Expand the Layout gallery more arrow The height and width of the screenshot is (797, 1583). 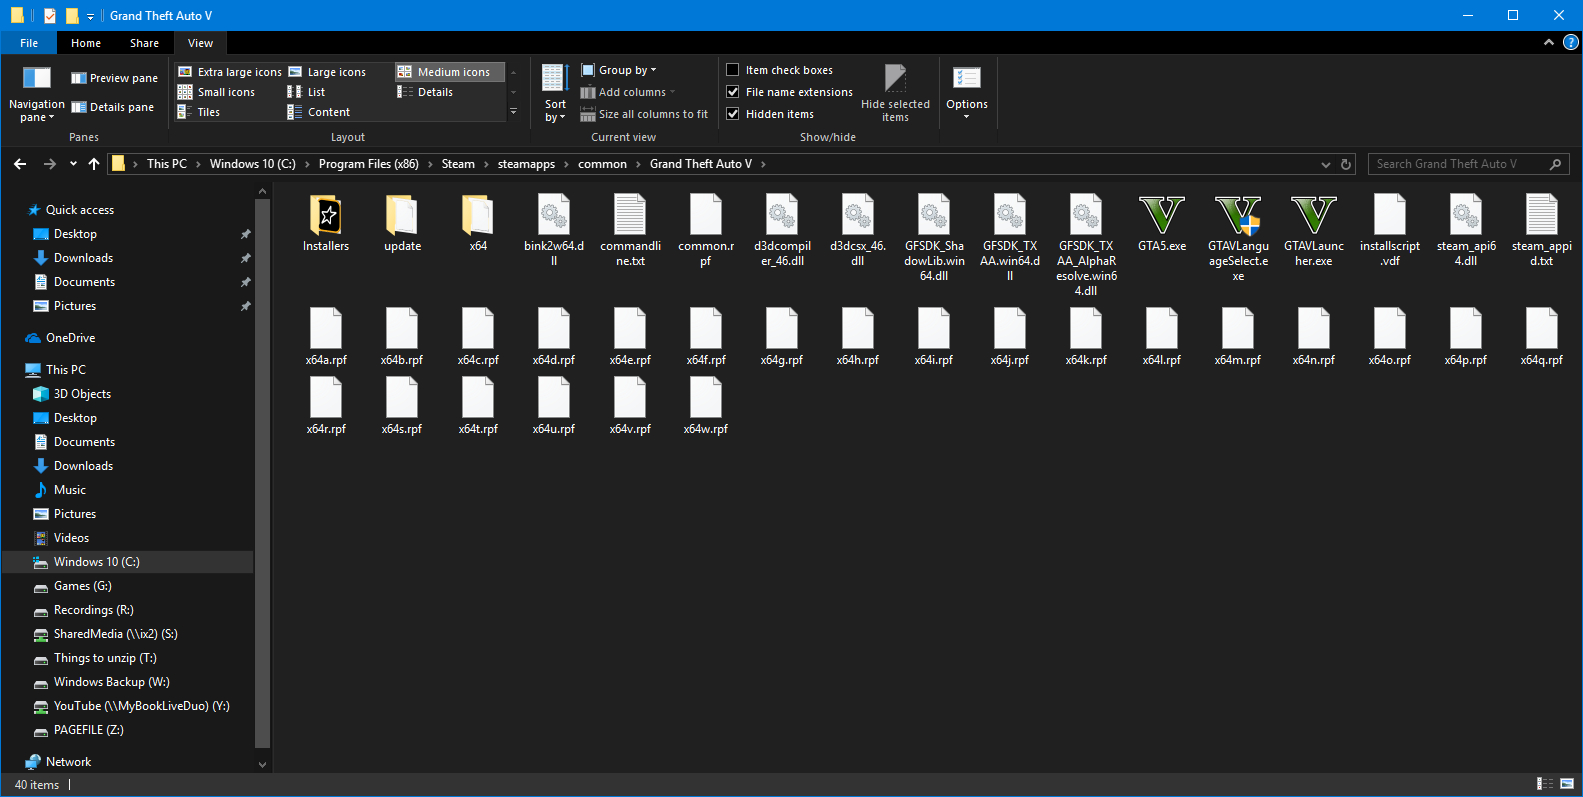[x=513, y=112]
